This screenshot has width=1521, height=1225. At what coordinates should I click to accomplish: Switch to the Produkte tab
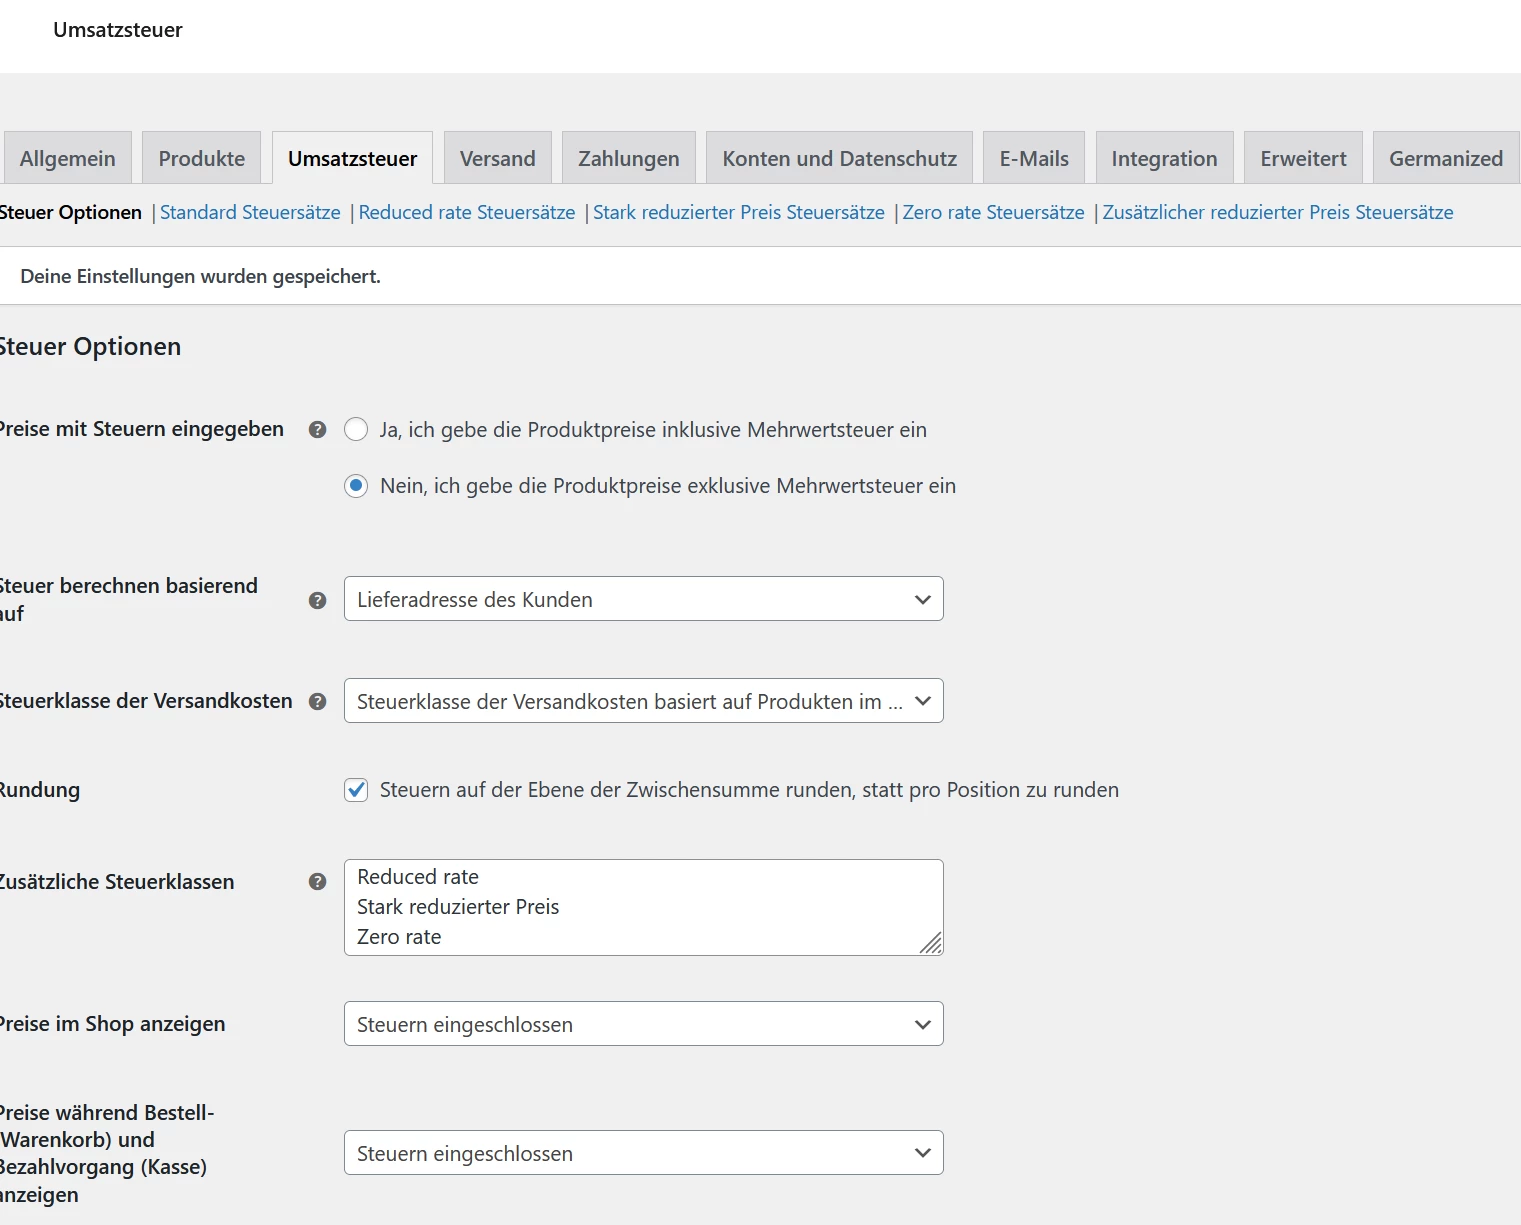[202, 158]
